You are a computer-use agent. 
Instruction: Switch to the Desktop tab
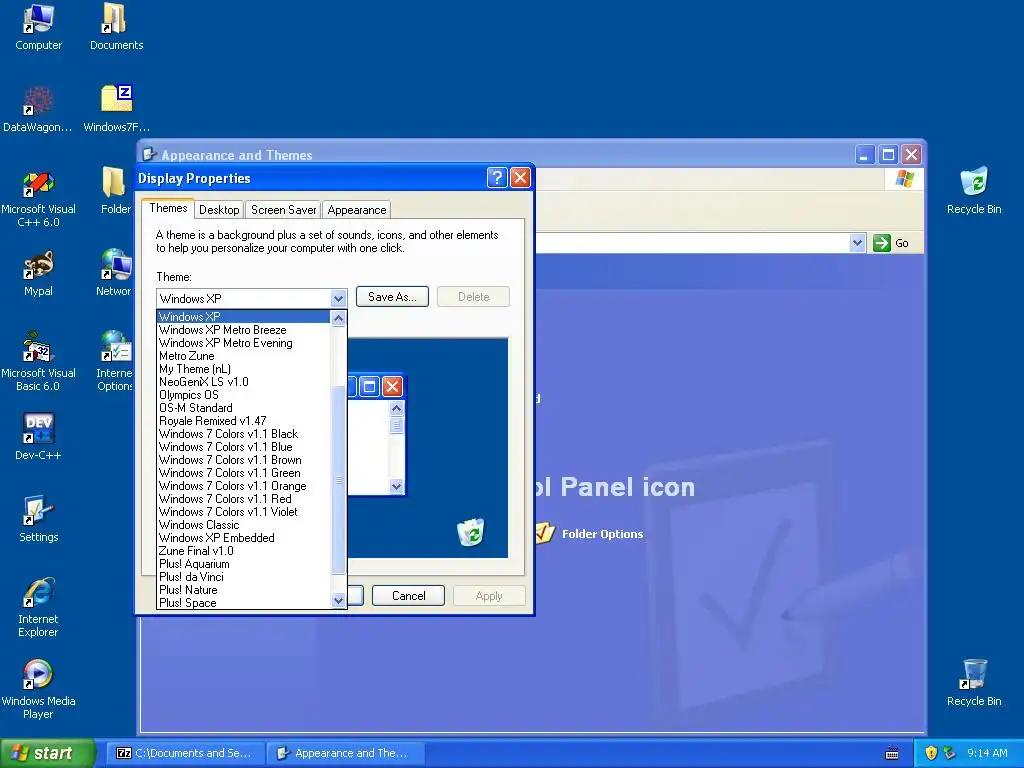tap(219, 210)
